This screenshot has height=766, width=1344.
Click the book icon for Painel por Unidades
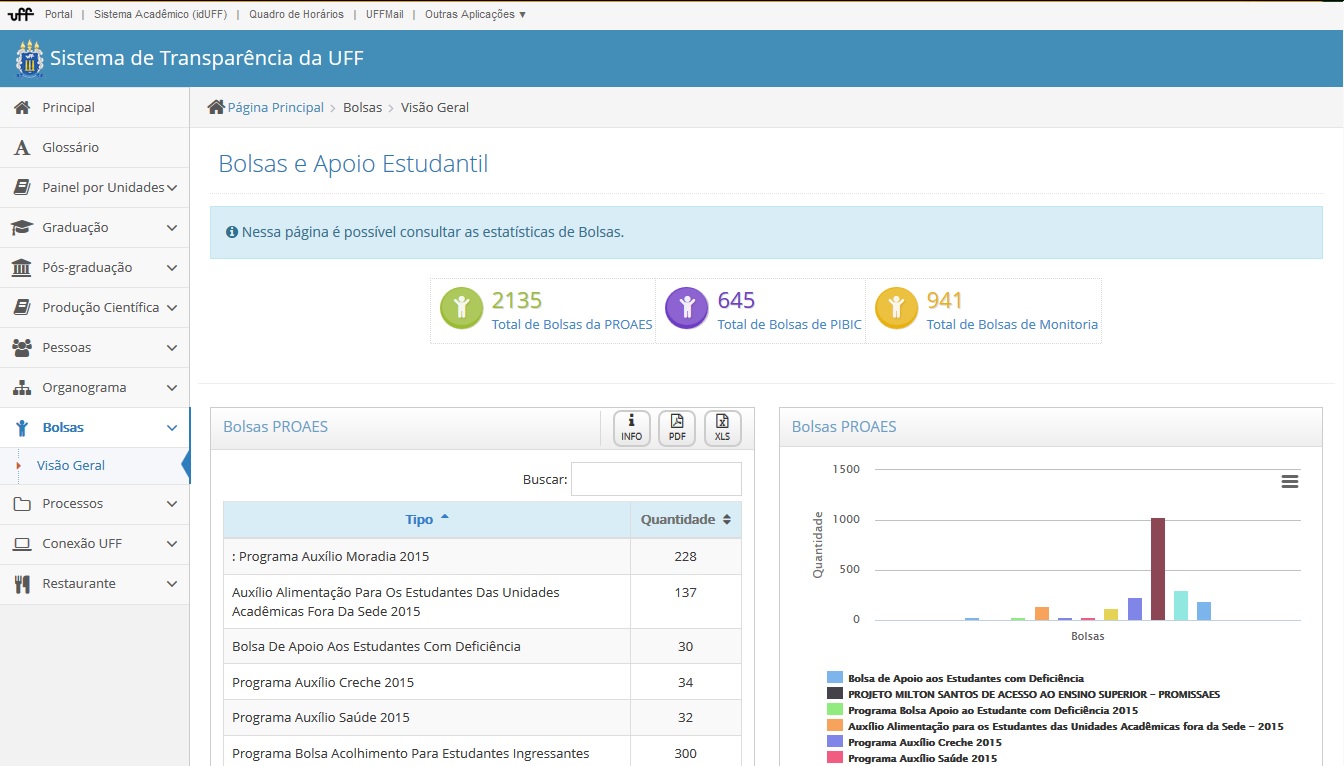22,188
